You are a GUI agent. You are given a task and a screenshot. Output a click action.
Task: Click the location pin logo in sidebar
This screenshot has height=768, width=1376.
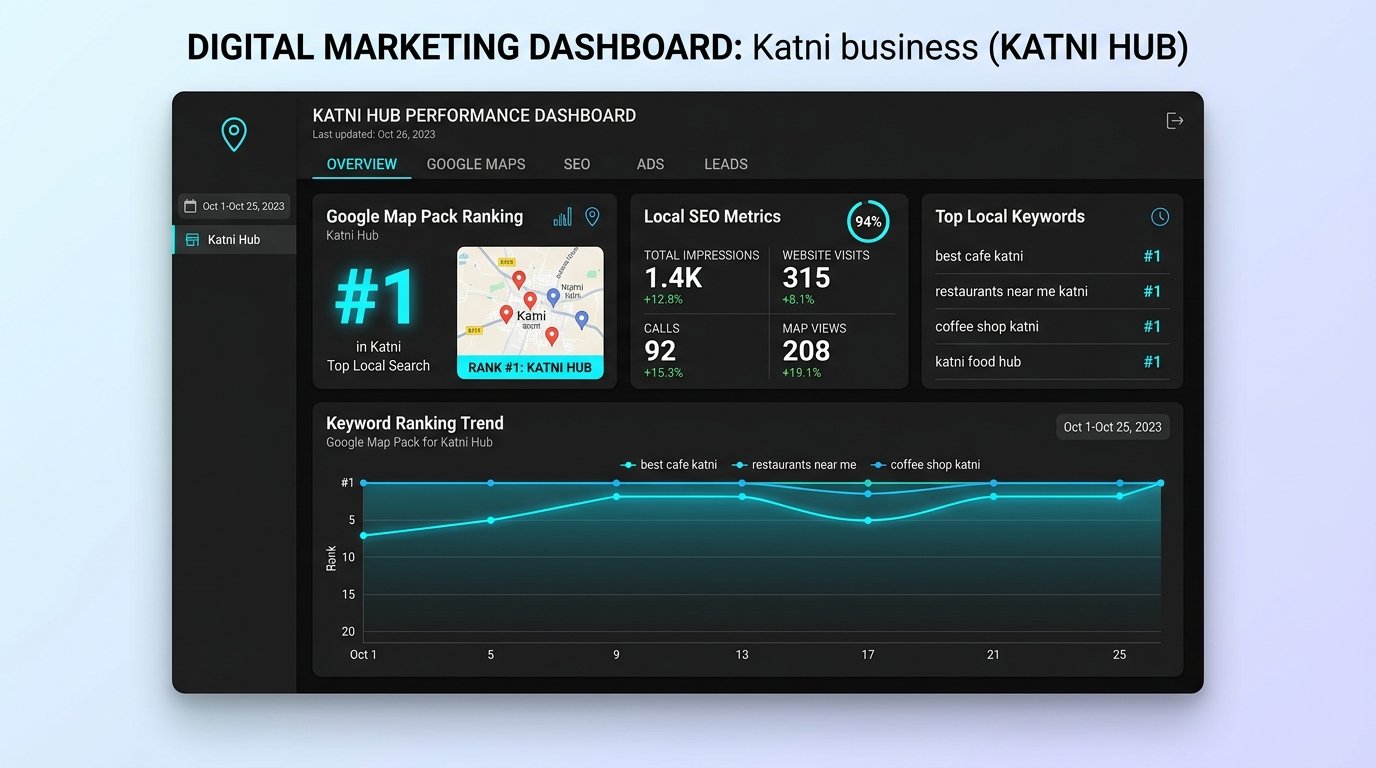pyautogui.click(x=233, y=134)
